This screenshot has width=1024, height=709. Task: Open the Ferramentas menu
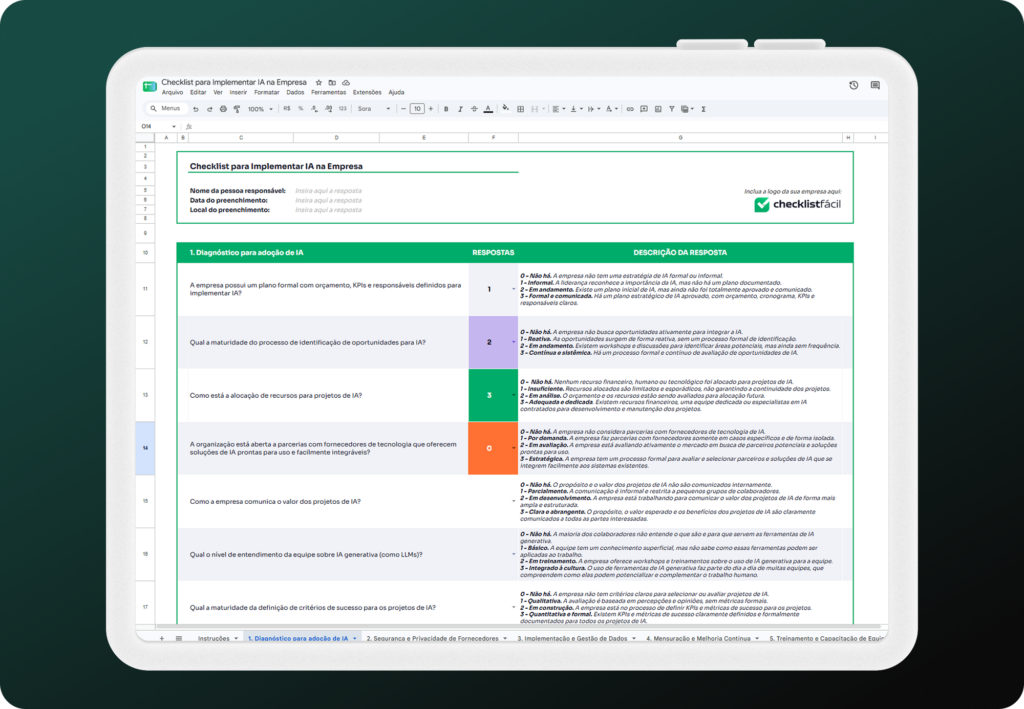pos(328,92)
